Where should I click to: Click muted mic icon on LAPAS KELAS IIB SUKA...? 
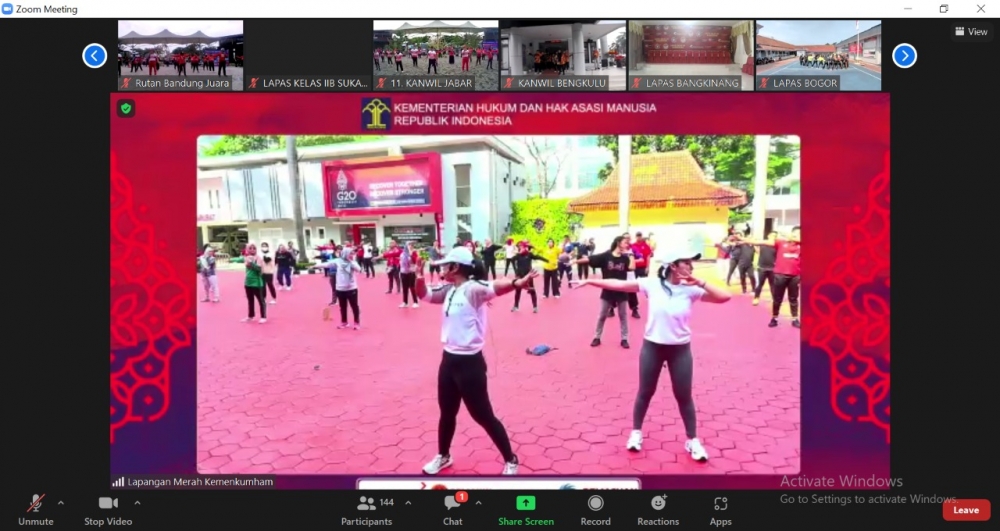[x=254, y=83]
